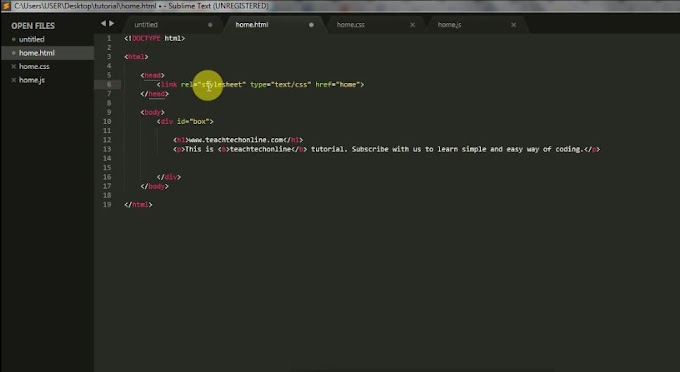This screenshot has width=680, height=372.
Task: Click line number 19 in gutter
Action: [x=107, y=205]
